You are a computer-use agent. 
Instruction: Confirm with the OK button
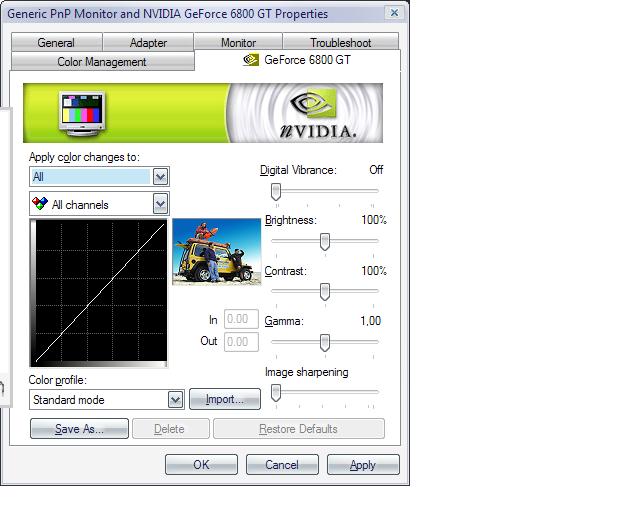click(201, 465)
